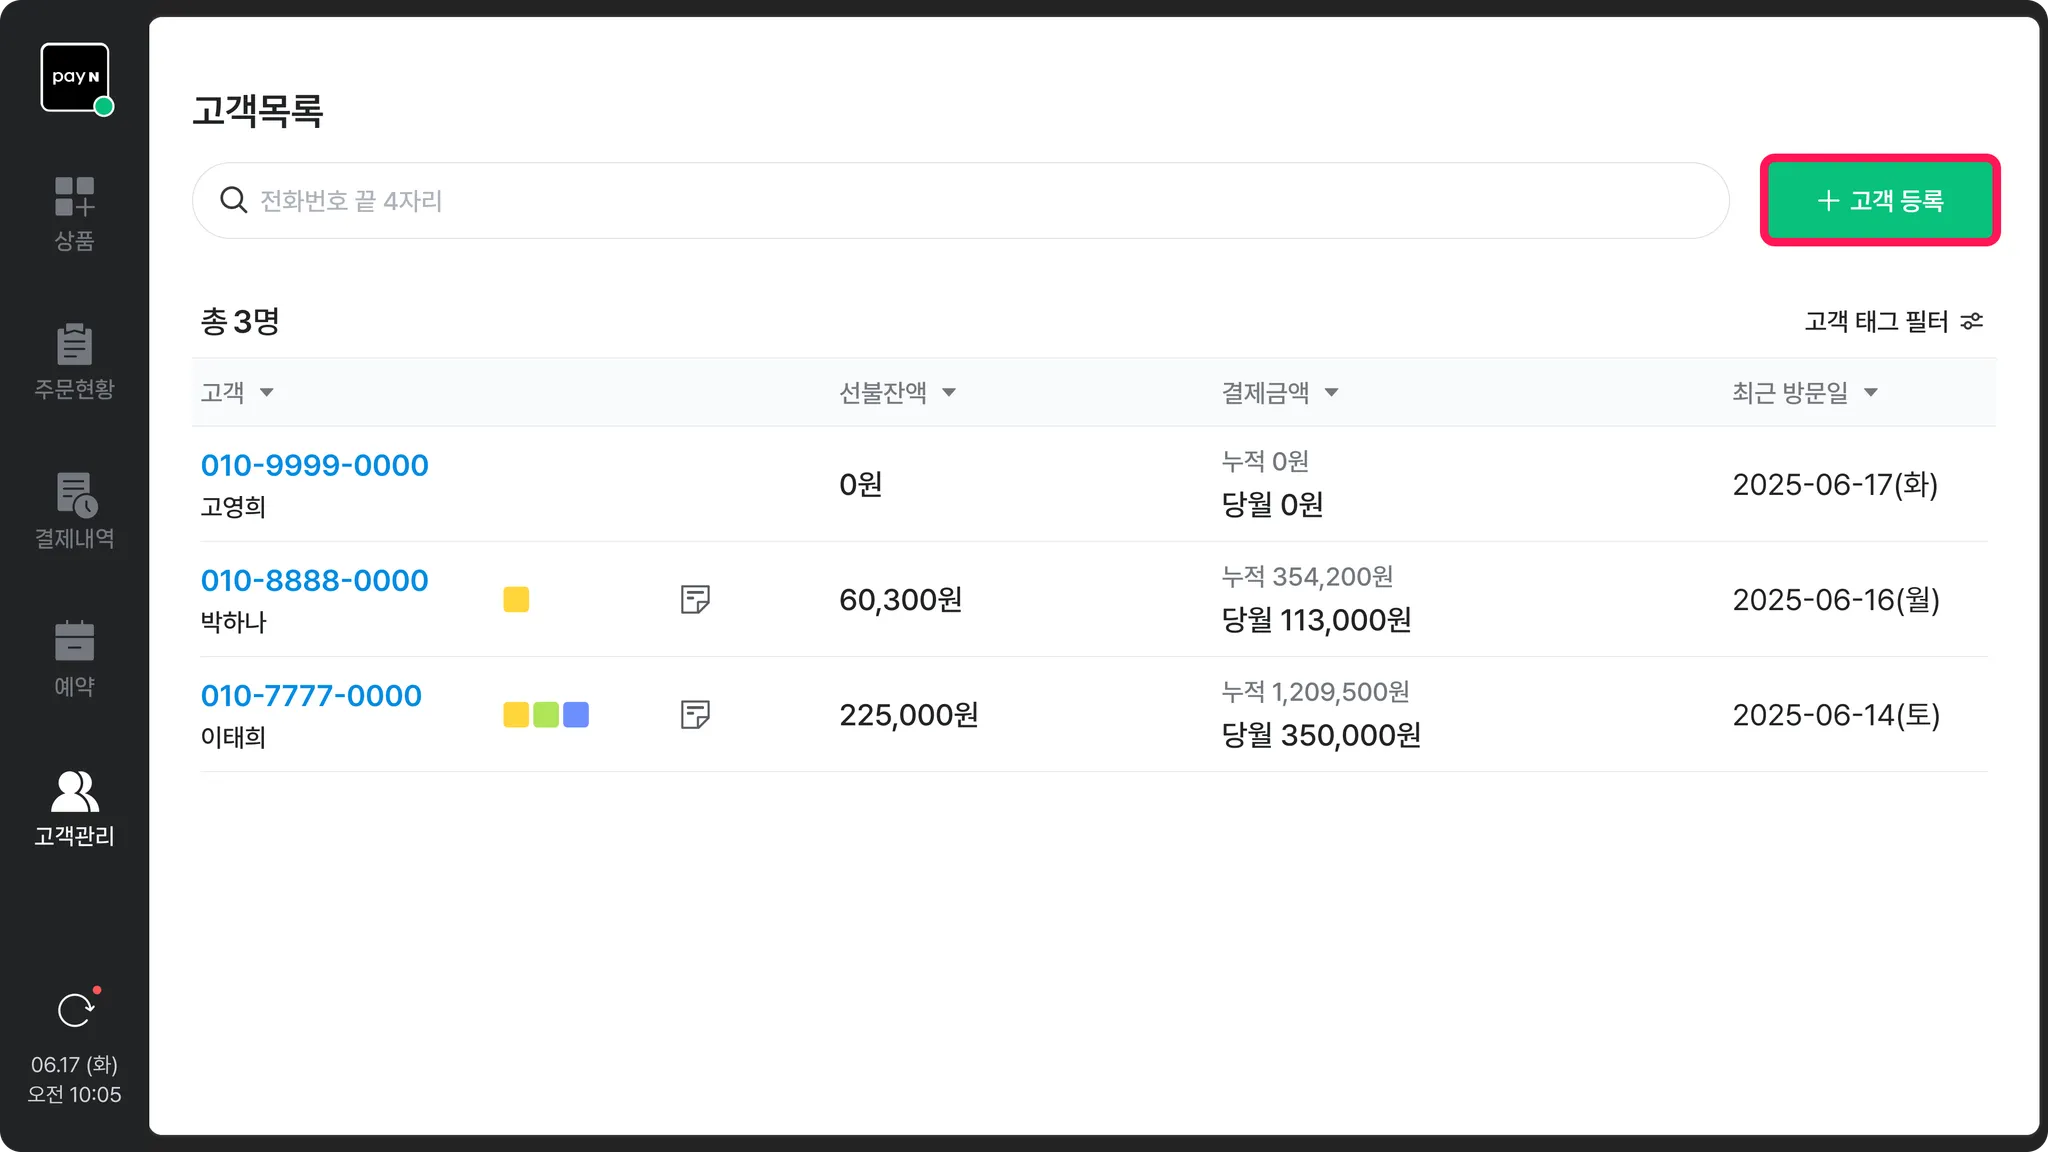Open customer 010-9999-0000 details

click(314, 465)
